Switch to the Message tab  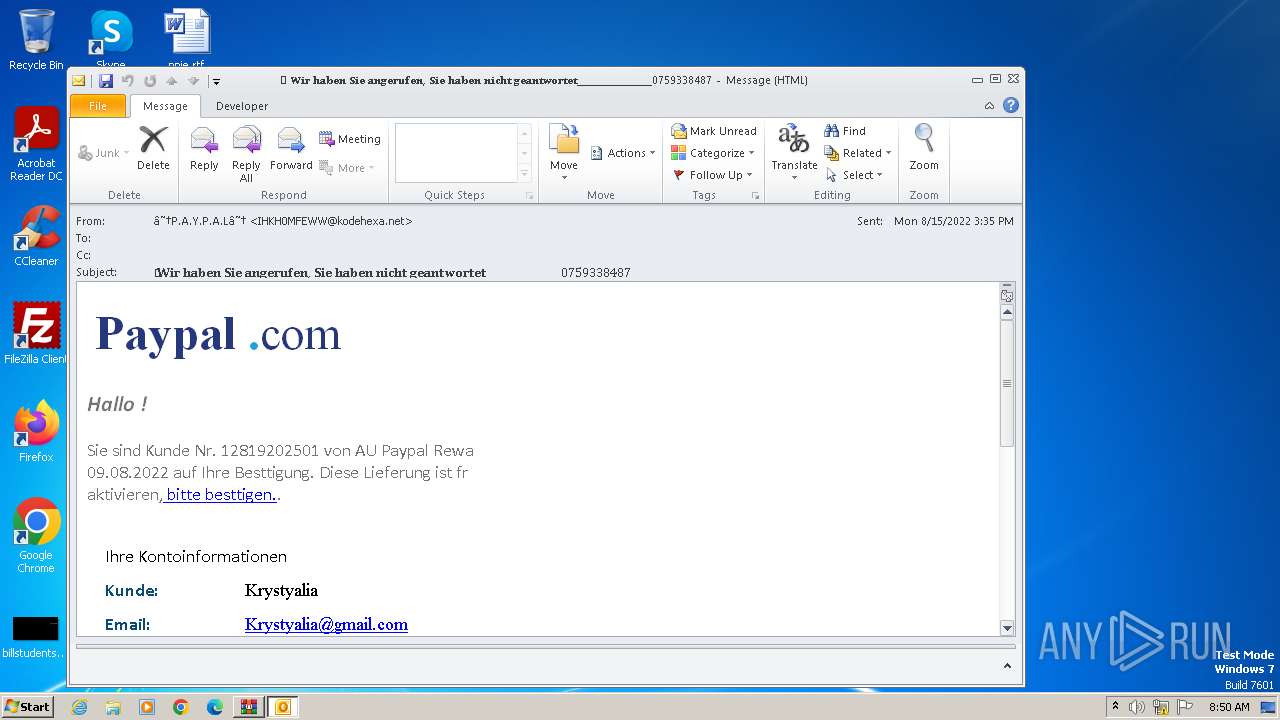[x=165, y=106]
